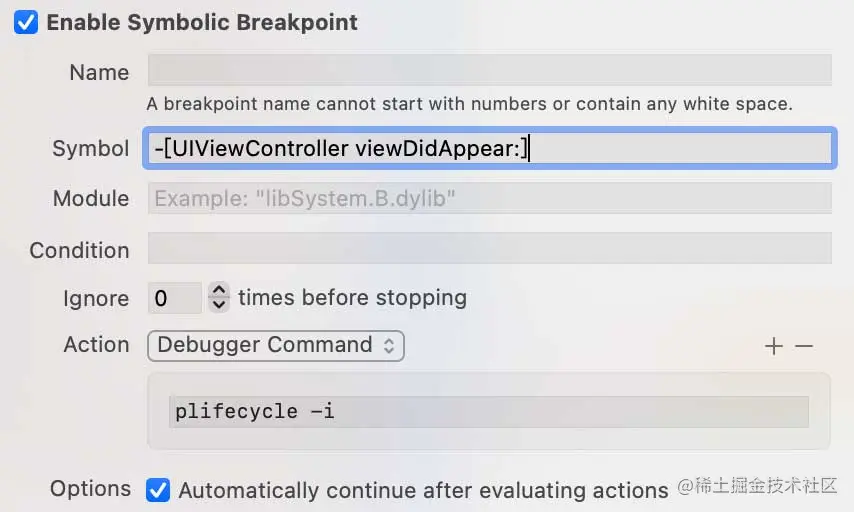Click the breakpoint name hint text

coord(469,103)
